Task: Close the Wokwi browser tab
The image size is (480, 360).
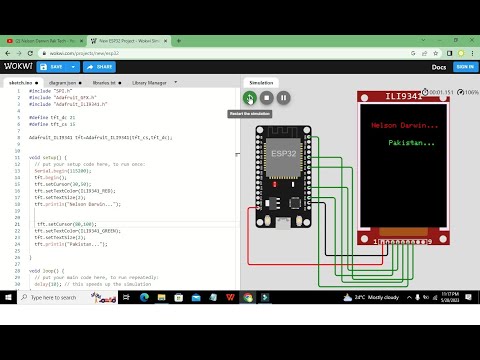Action: pyautogui.click(x=166, y=41)
